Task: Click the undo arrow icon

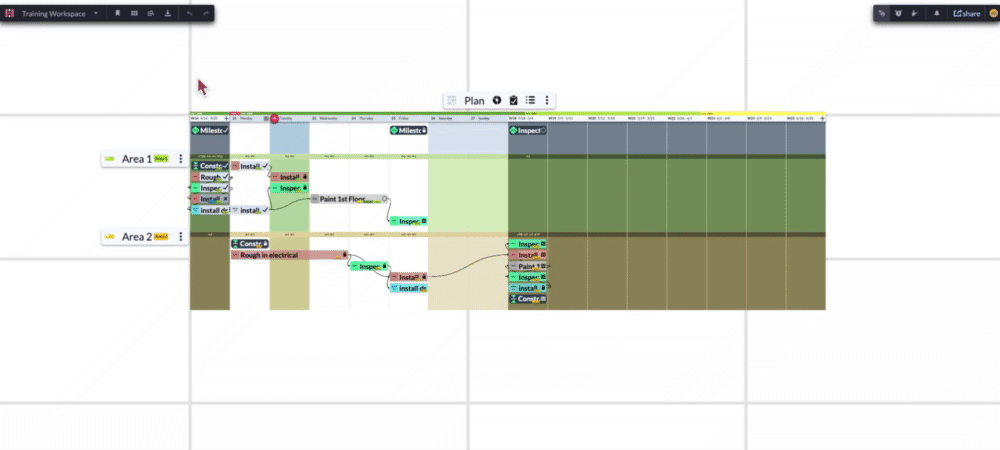Action: point(190,14)
